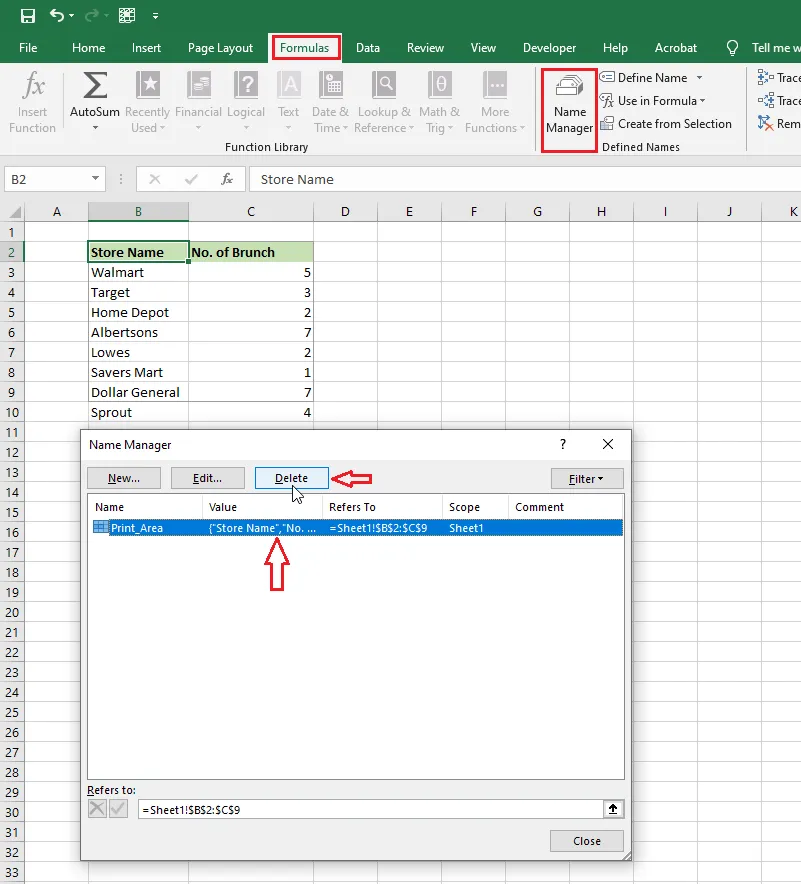The height and width of the screenshot is (884, 801).
Task: Open the Help tab
Action: coord(616,48)
